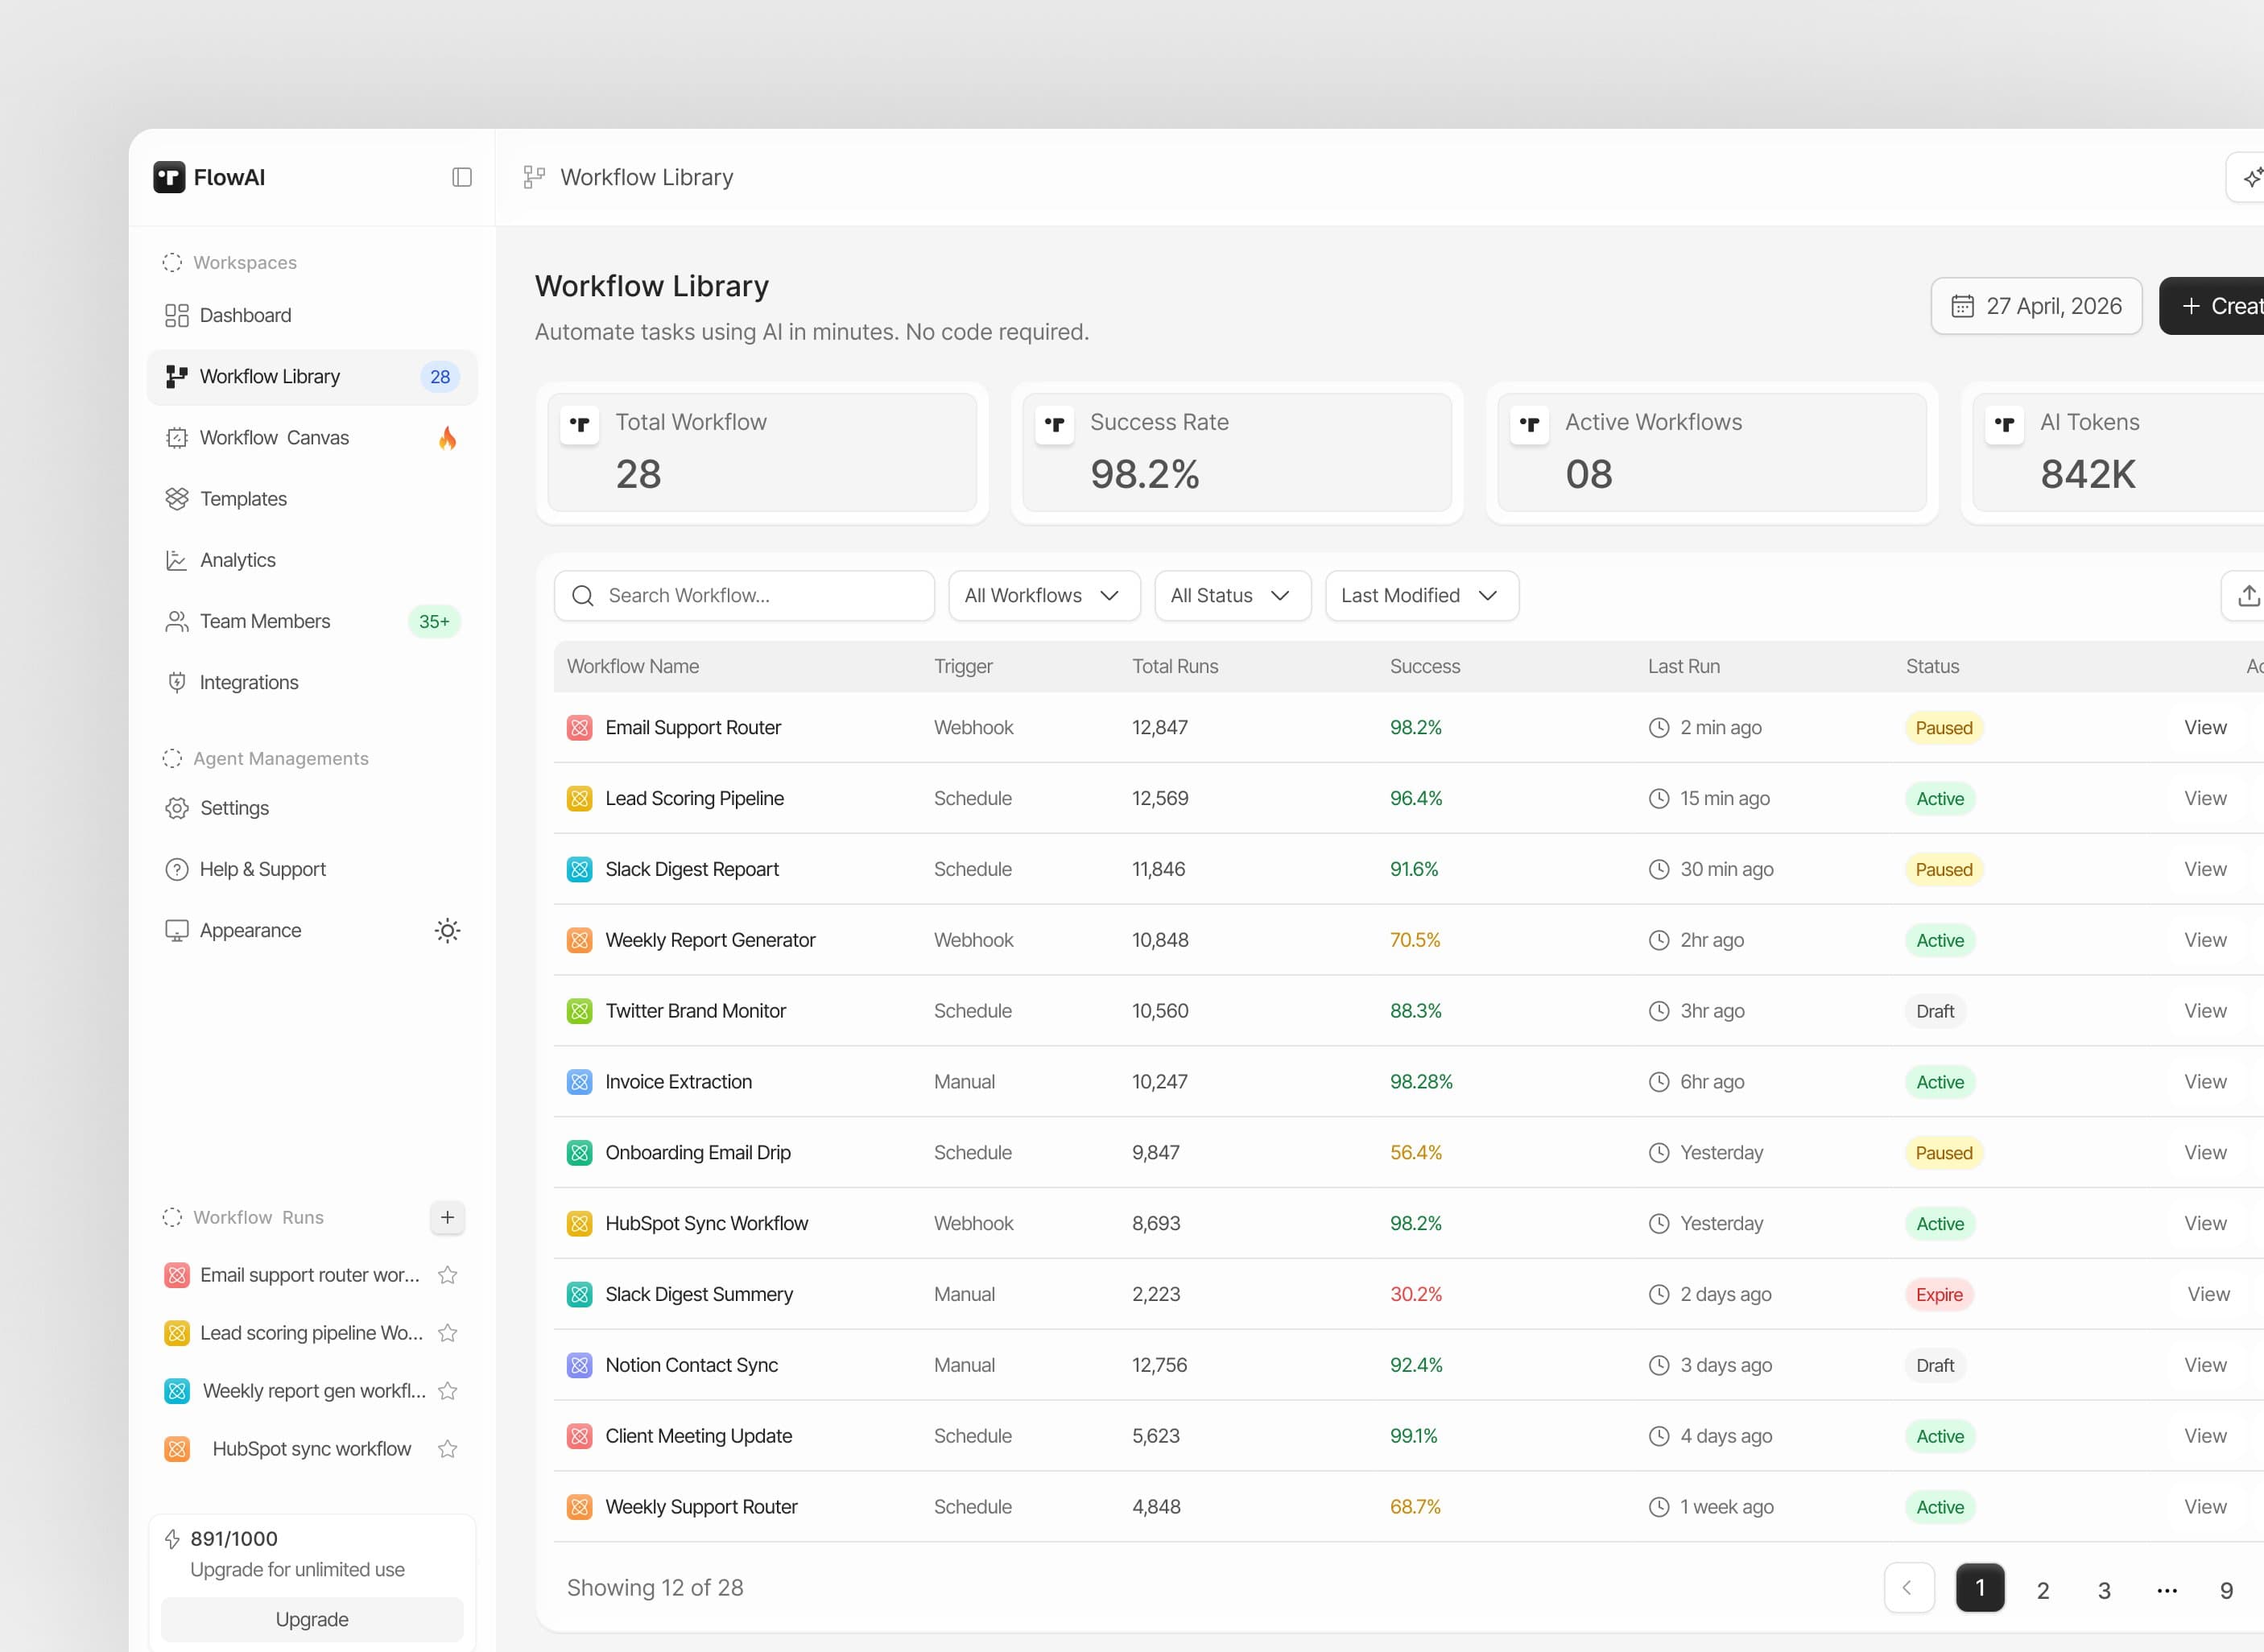Open Team Members in the sidebar
Screen dimensions: 2264x1652
pyautogui.click(x=312, y=622)
